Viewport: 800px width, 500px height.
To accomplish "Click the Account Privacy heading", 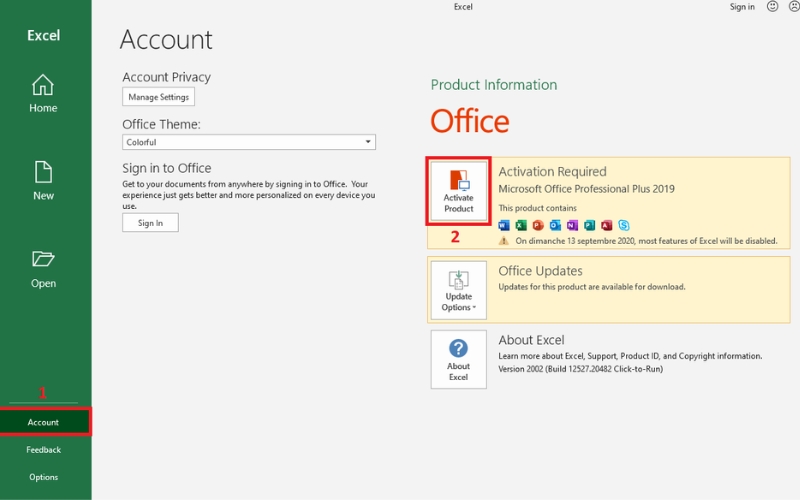I will [x=166, y=77].
